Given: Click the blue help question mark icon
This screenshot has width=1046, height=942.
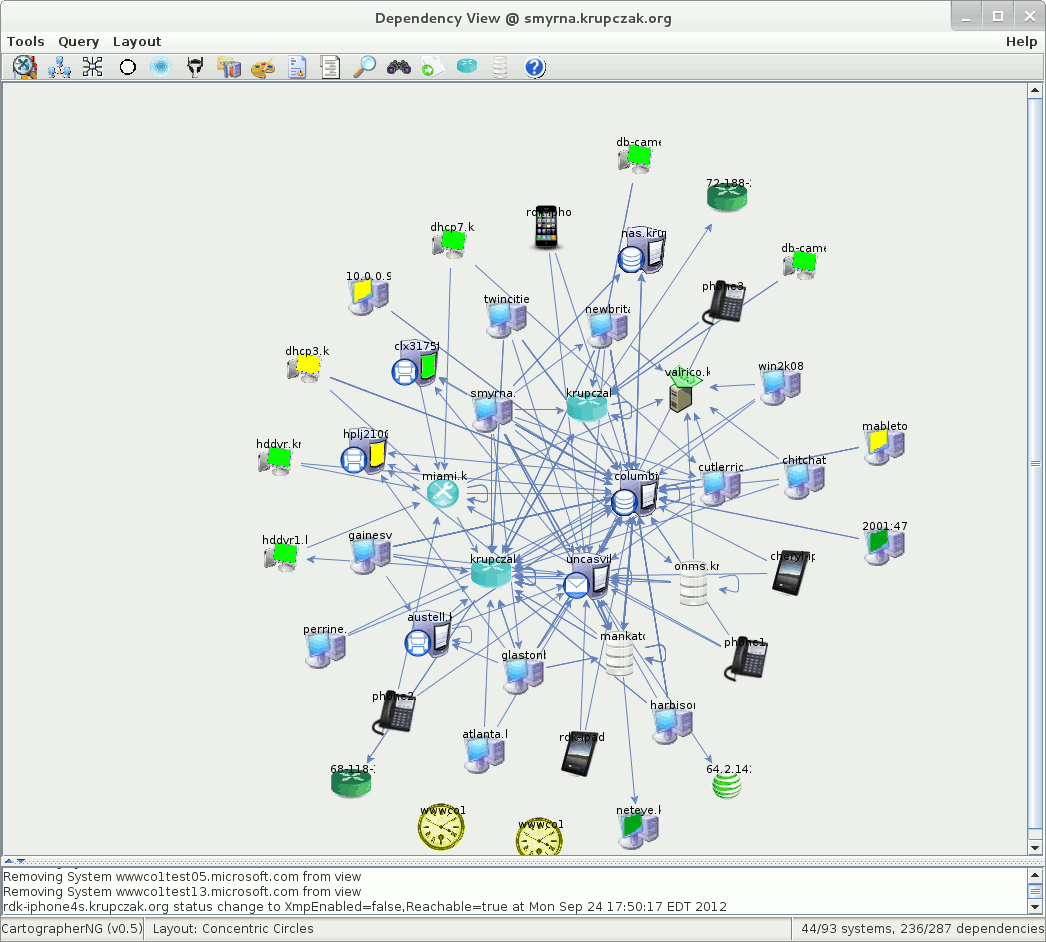Looking at the screenshot, I should point(534,67).
